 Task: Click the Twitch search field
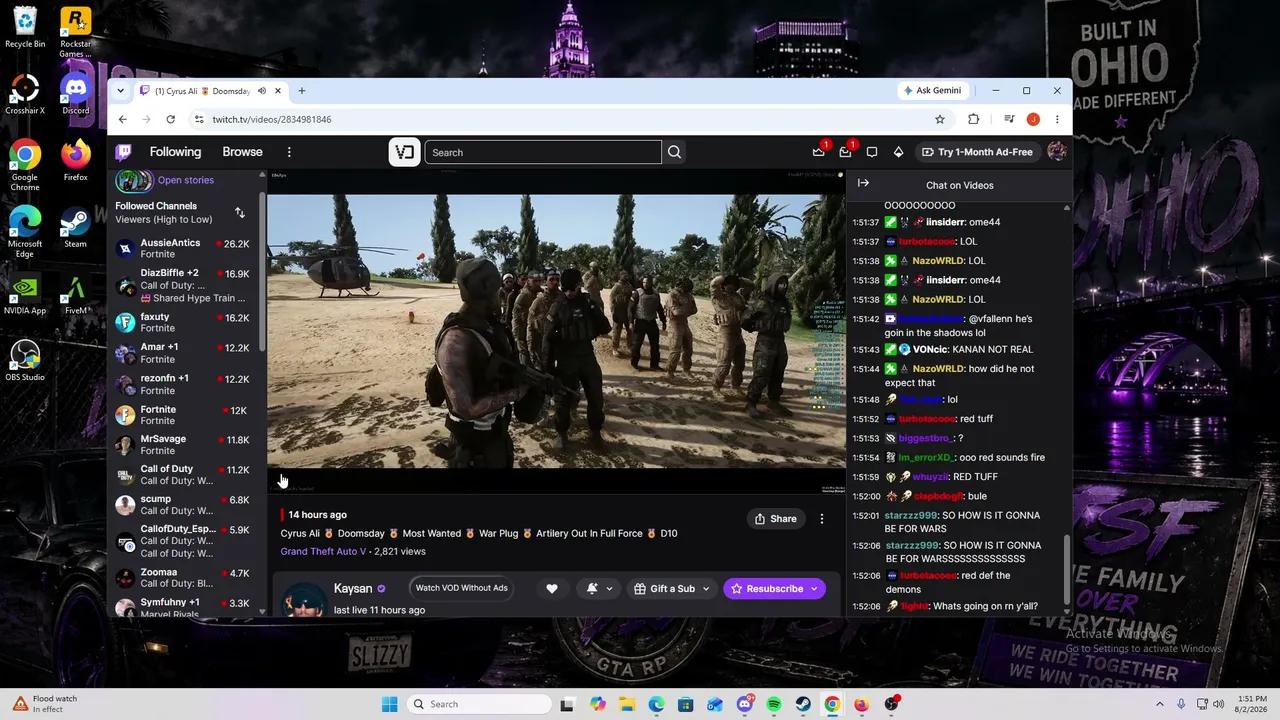click(543, 152)
